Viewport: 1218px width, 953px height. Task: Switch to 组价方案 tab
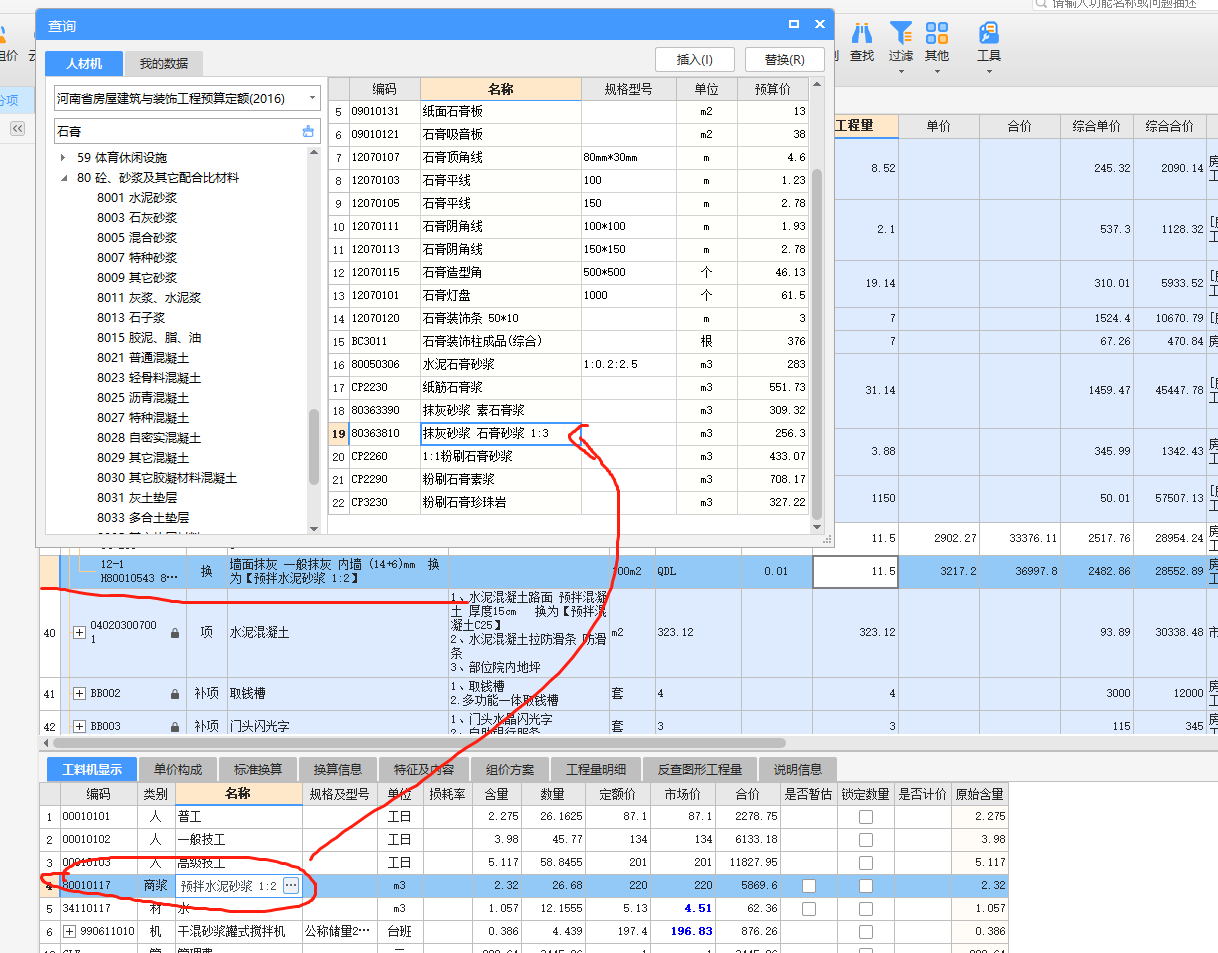click(510, 769)
